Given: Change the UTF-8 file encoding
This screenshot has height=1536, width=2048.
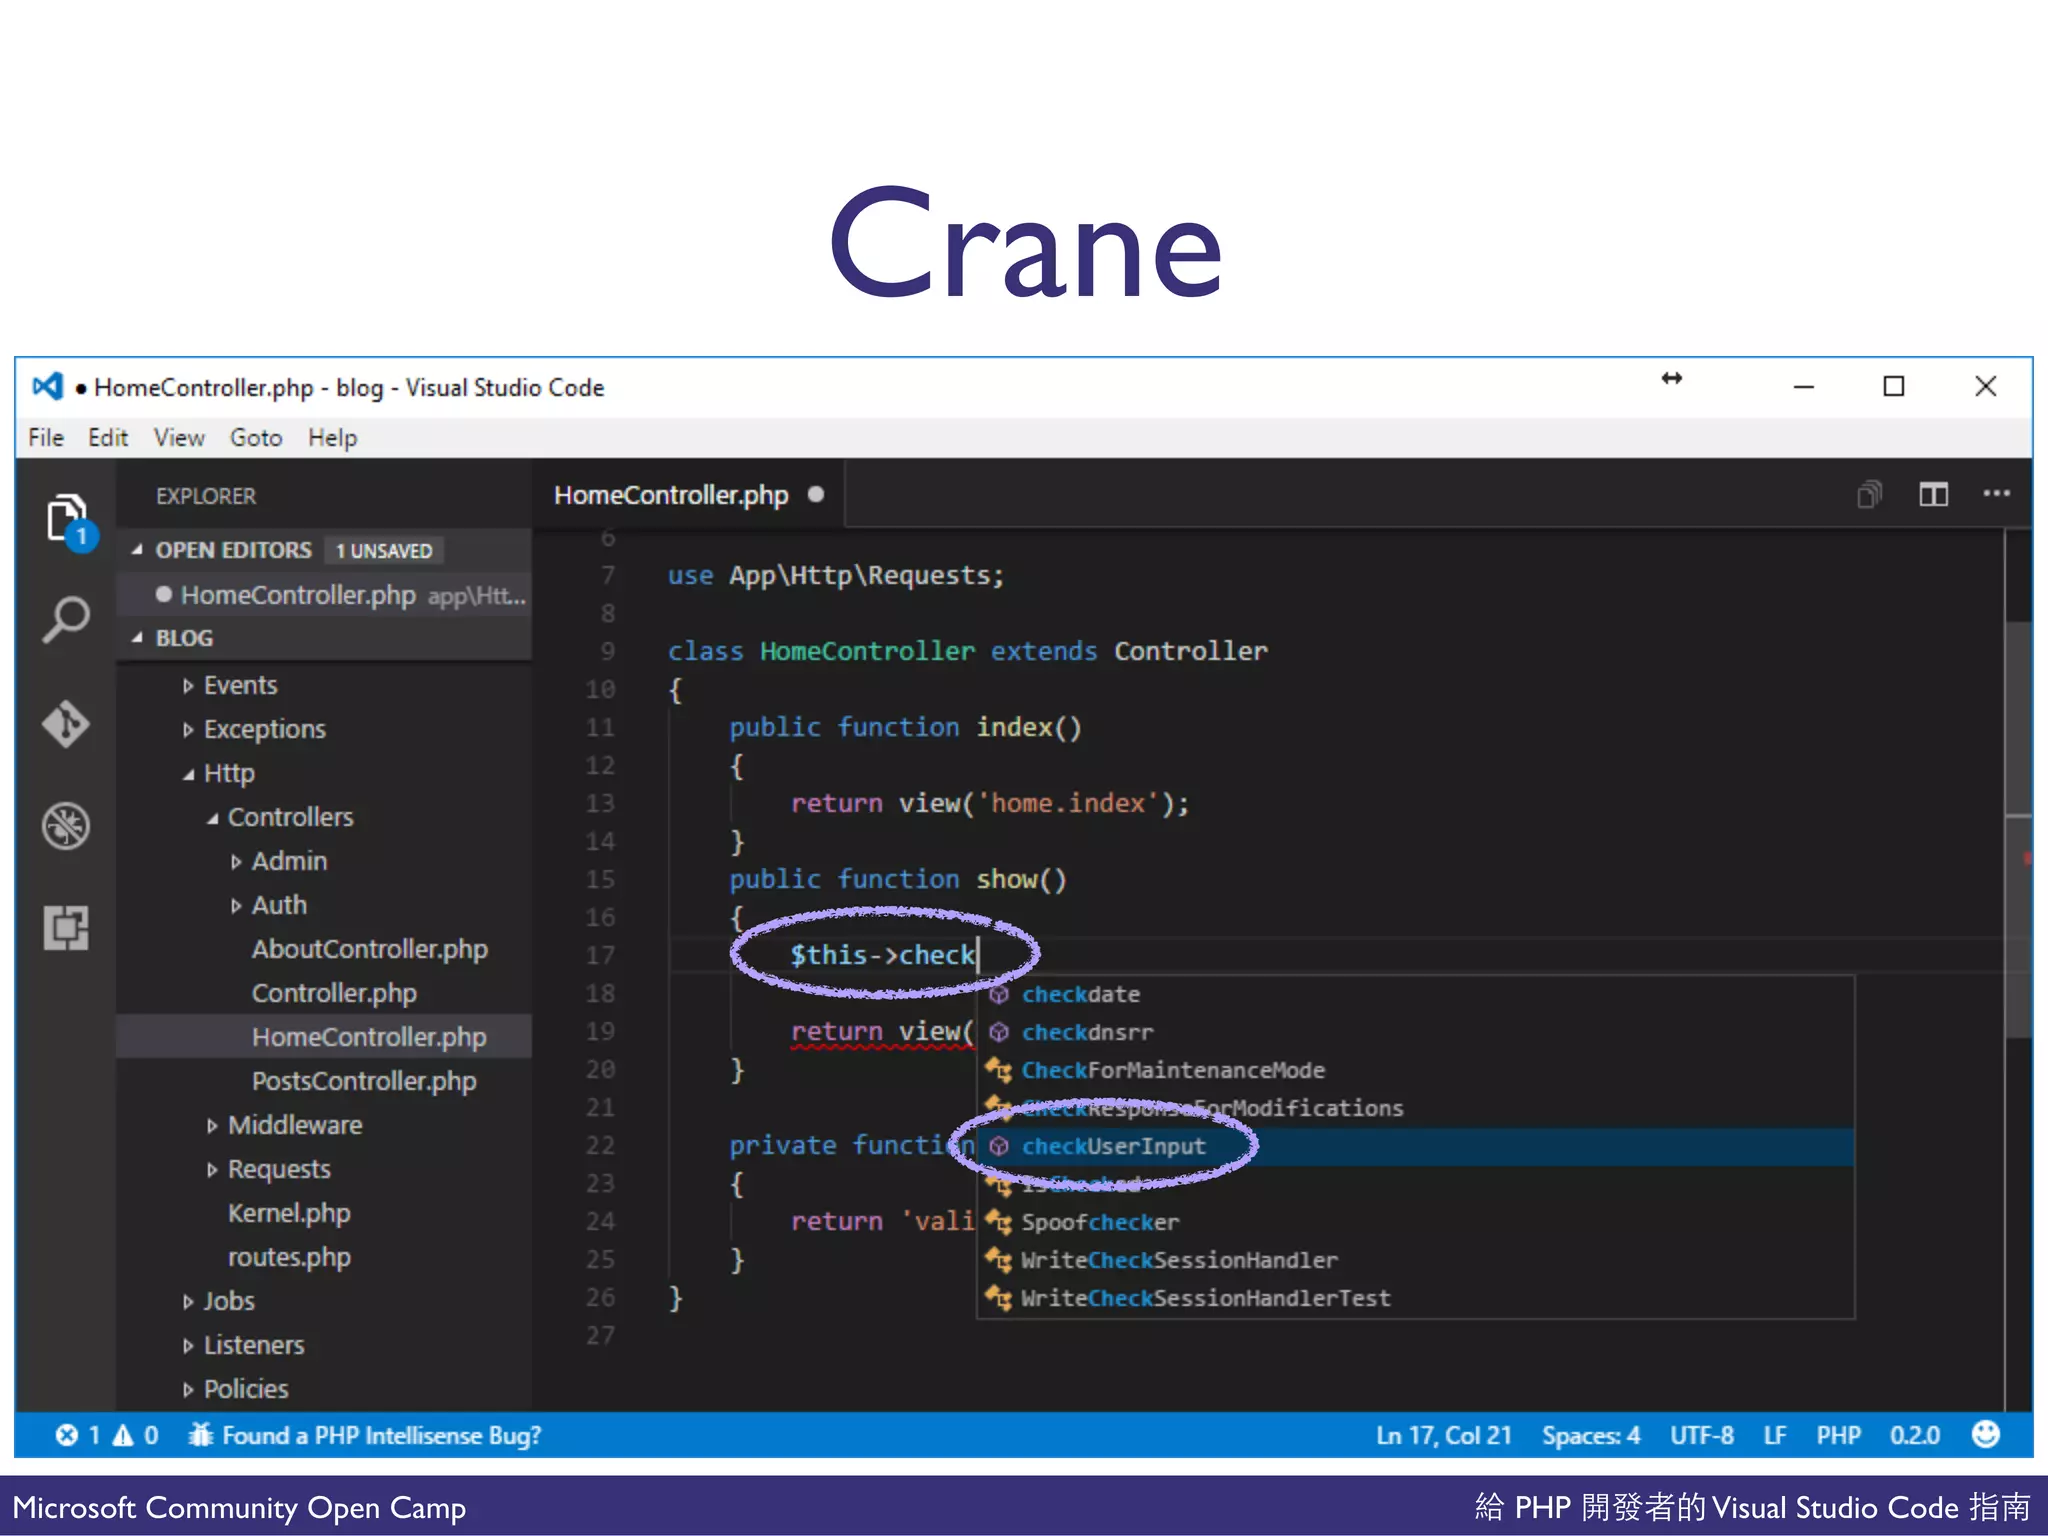Looking at the screenshot, I should point(1701,1435).
